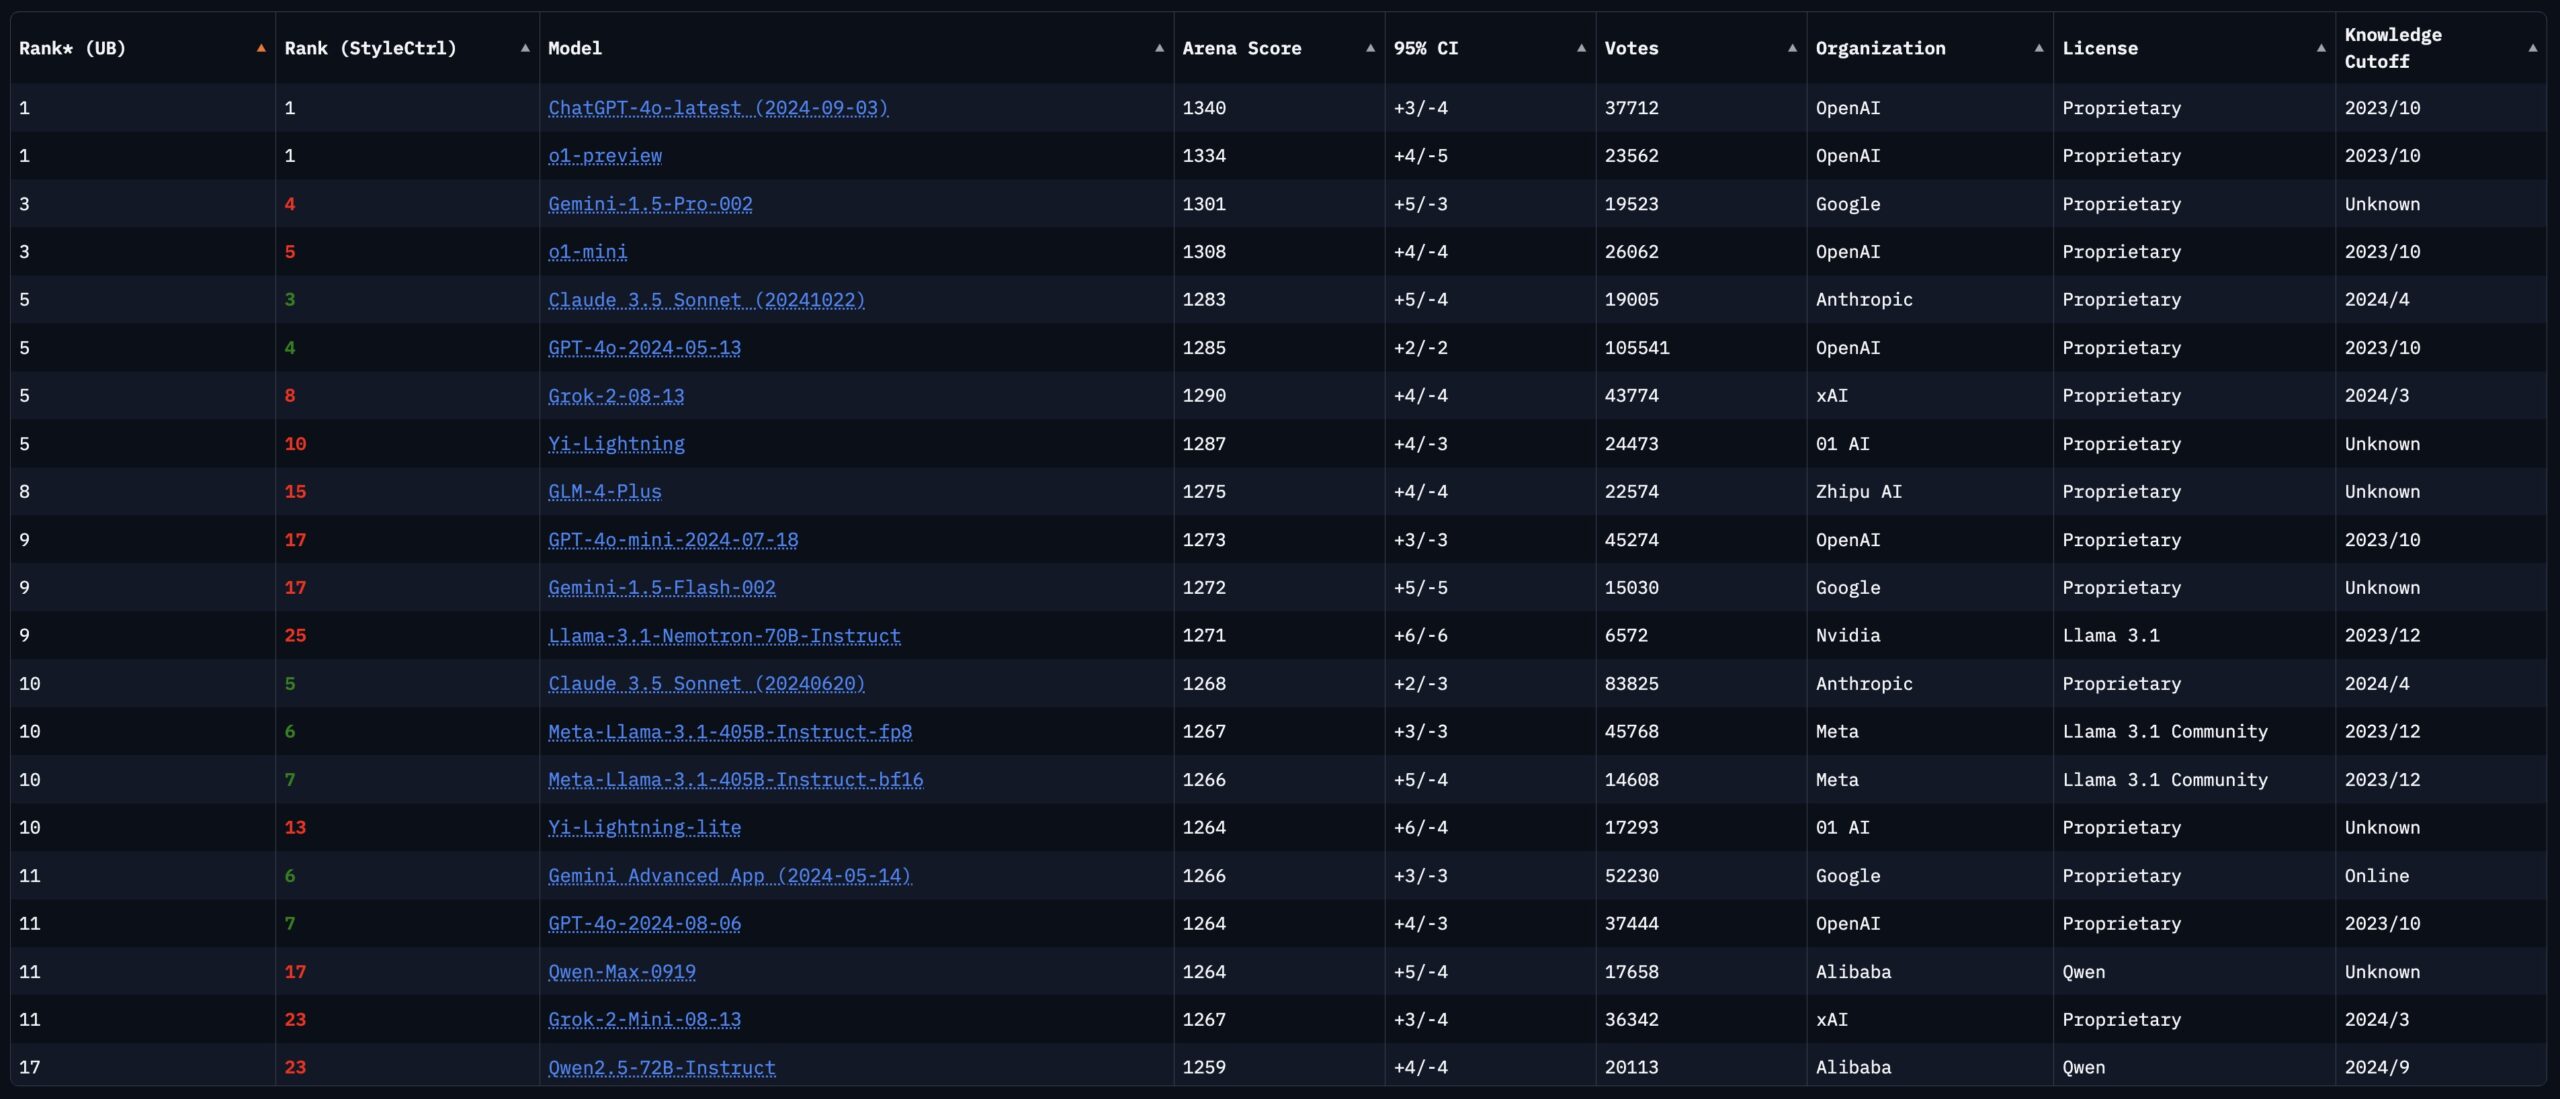Viewport: 2560px width, 1099px height.
Task: Open Qwen-Max-0919 model link
Action: pos(622,972)
